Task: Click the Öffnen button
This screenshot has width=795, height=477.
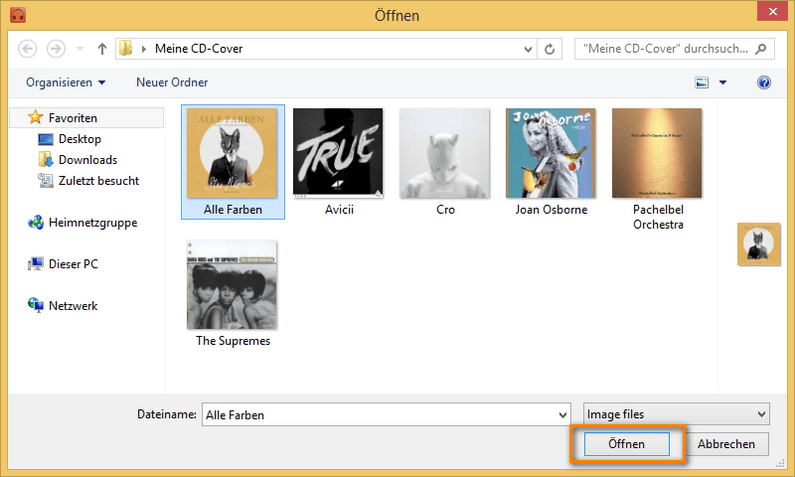Action: 627,444
